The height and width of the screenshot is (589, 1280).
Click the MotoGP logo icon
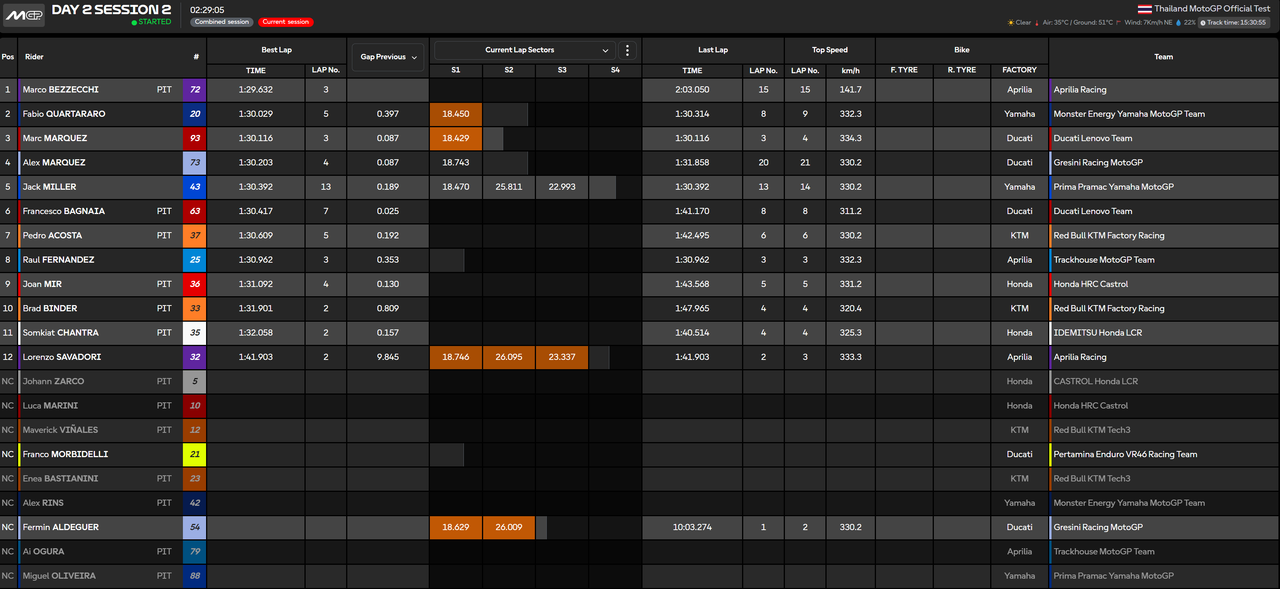pos(25,15)
